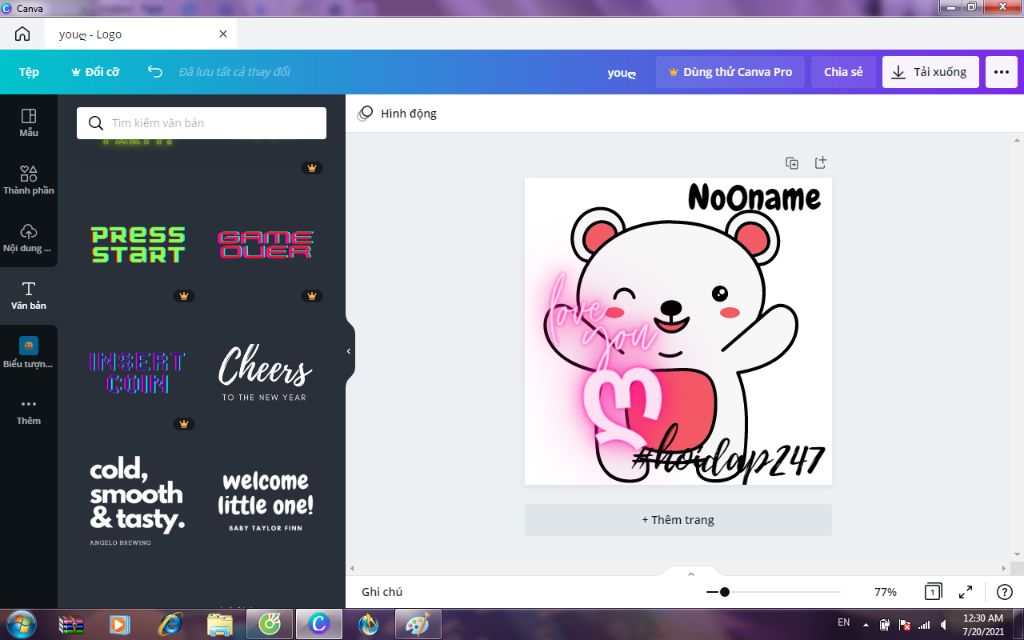This screenshot has height=640, width=1024.
Task: Select the #hoidap247 text on canvas
Action: [729, 455]
